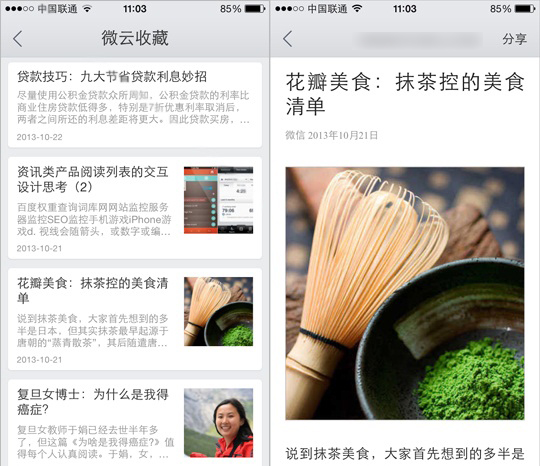
Task: Open 复旦女博士：为什么是我得癌症 article title
Action: point(93,402)
